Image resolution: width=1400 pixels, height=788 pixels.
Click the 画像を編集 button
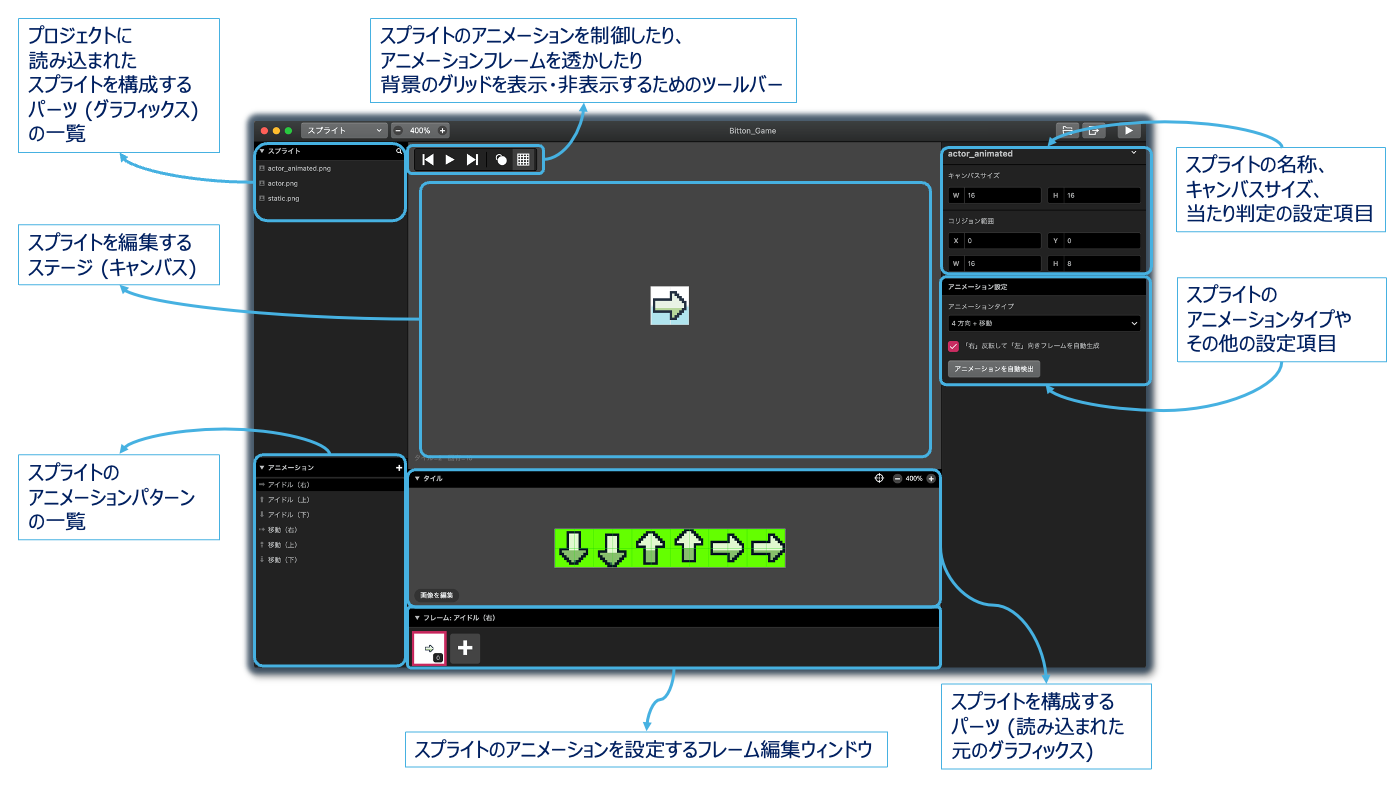click(436, 595)
